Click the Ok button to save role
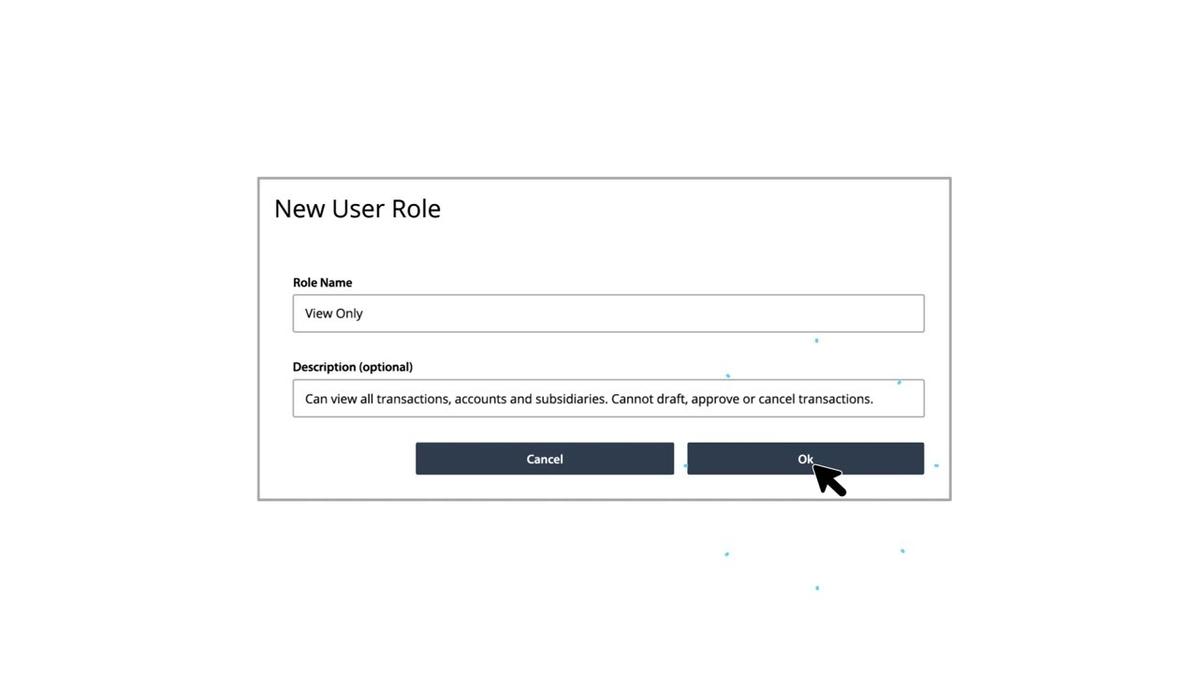 tap(805, 458)
